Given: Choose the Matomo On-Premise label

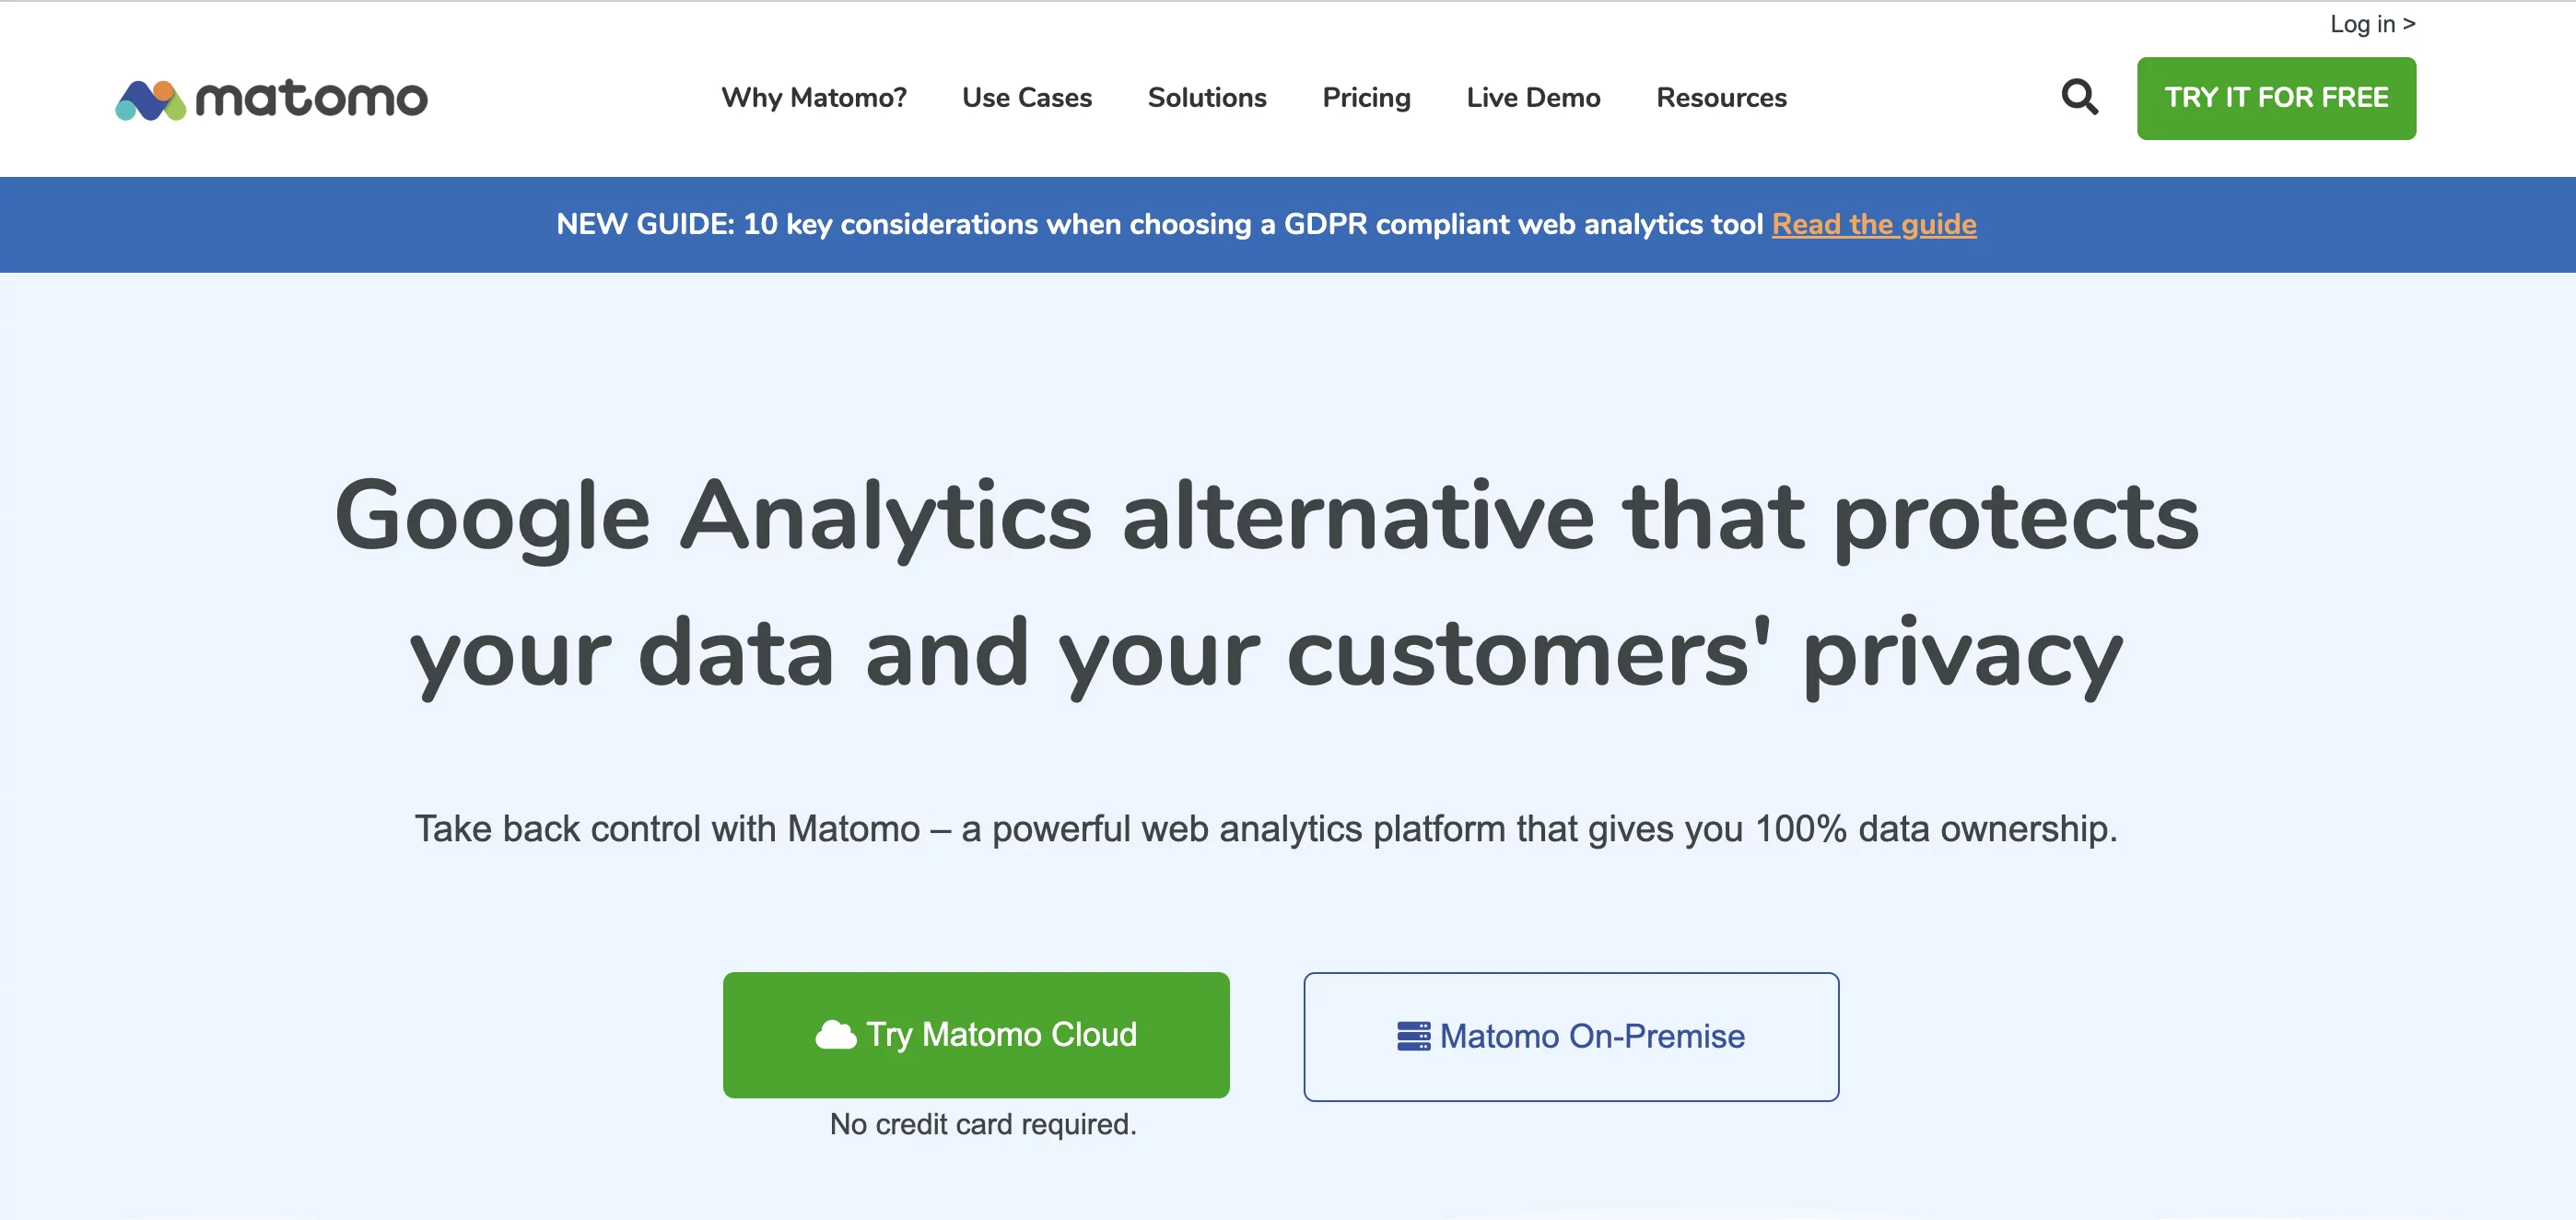Looking at the screenshot, I should tap(1592, 1036).
